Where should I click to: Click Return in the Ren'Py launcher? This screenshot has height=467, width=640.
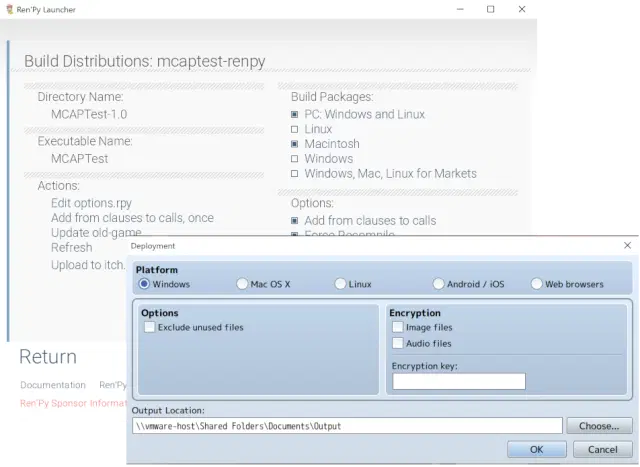pos(48,357)
